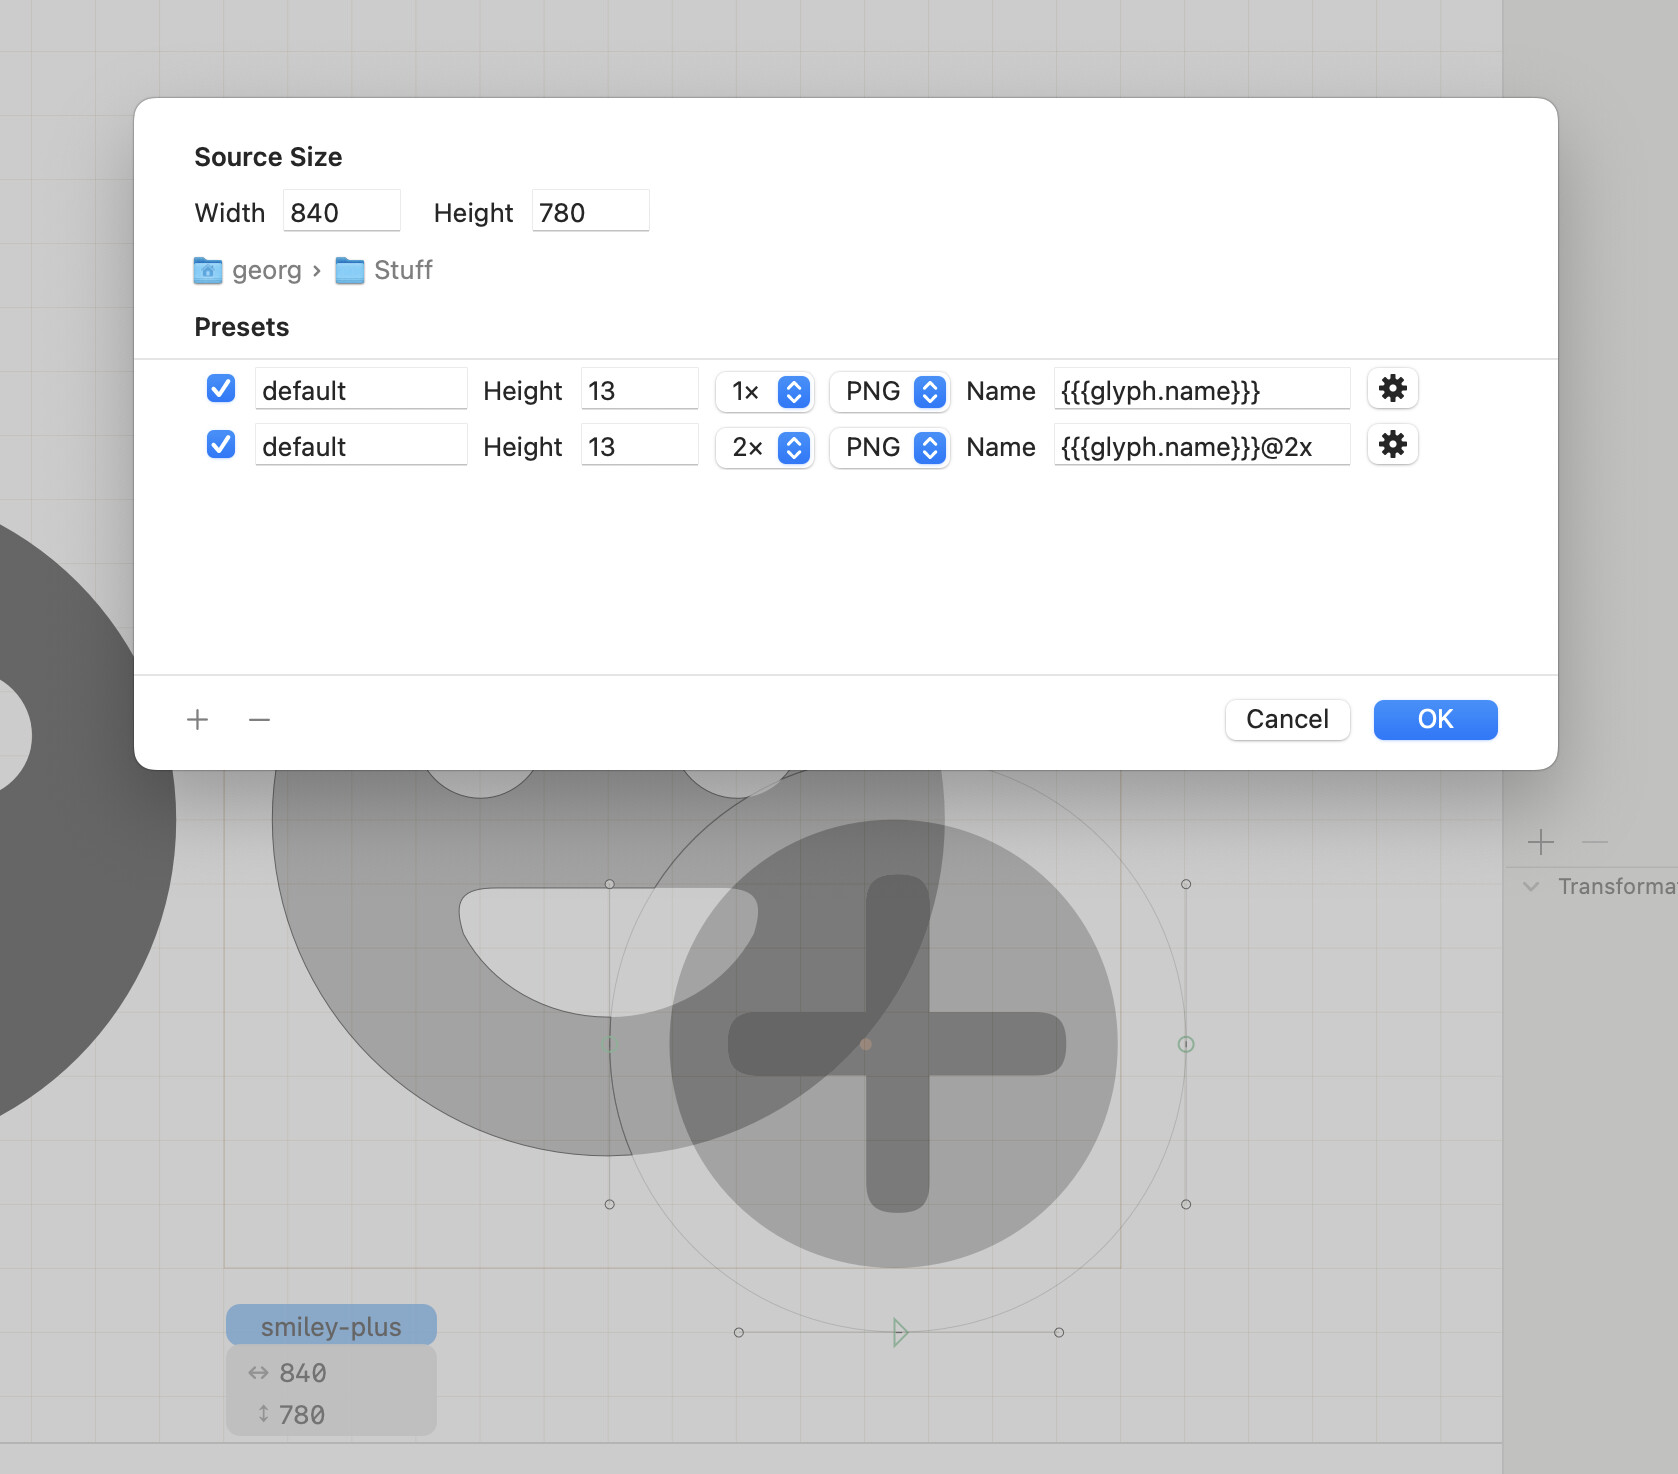
Task: Click the {{{glyph.name}}}@2x name field
Action: (1201, 447)
